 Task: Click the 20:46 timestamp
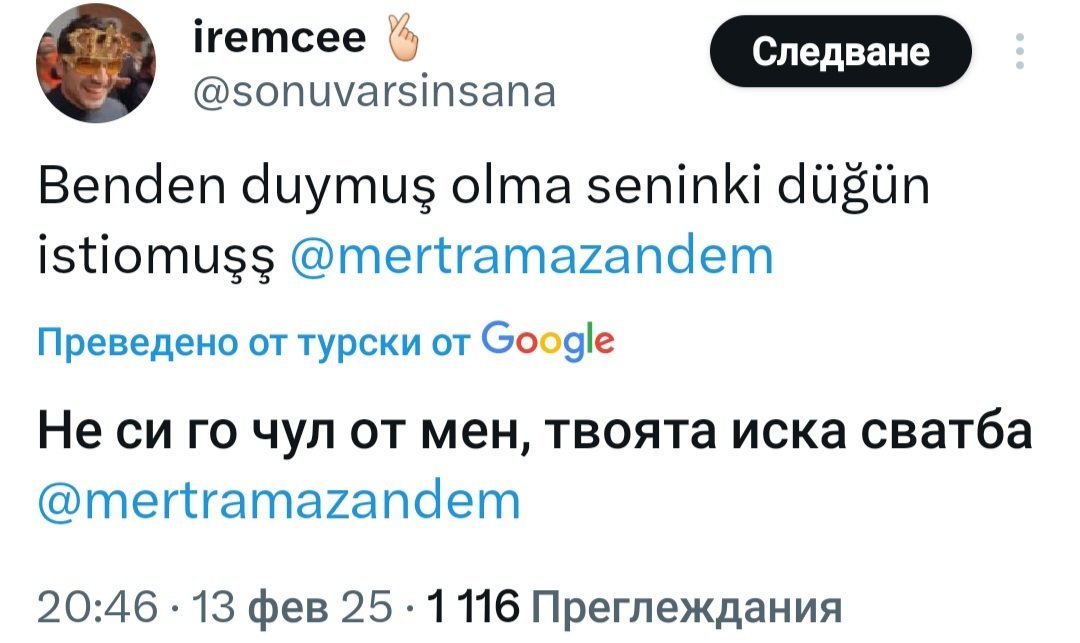coord(97,605)
